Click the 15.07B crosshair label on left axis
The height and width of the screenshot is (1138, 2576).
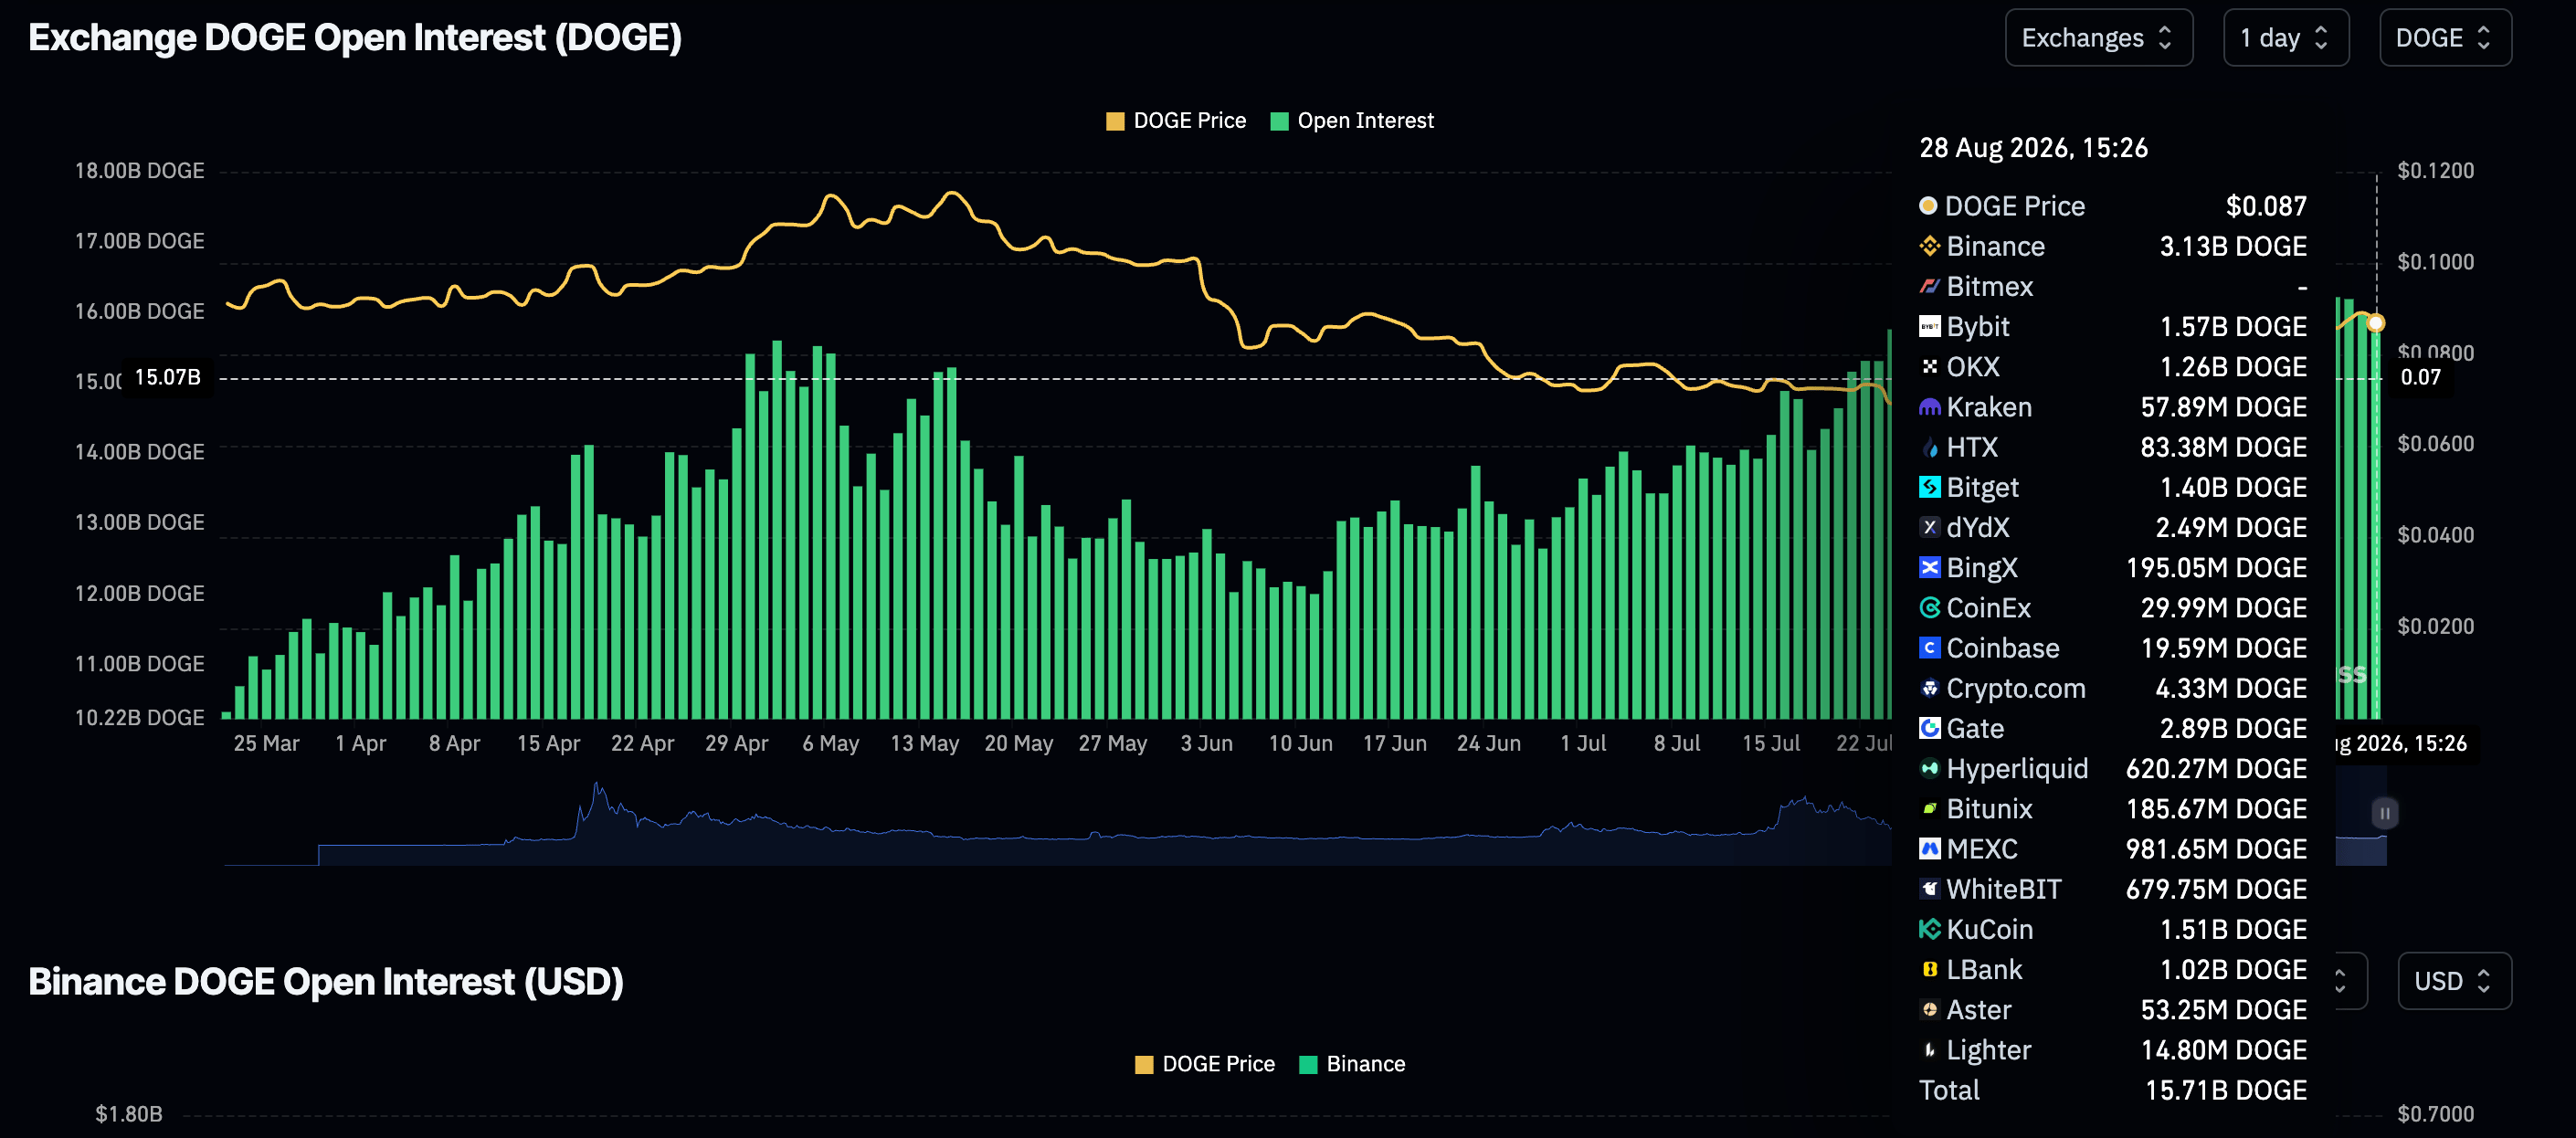pyautogui.click(x=167, y=377)
